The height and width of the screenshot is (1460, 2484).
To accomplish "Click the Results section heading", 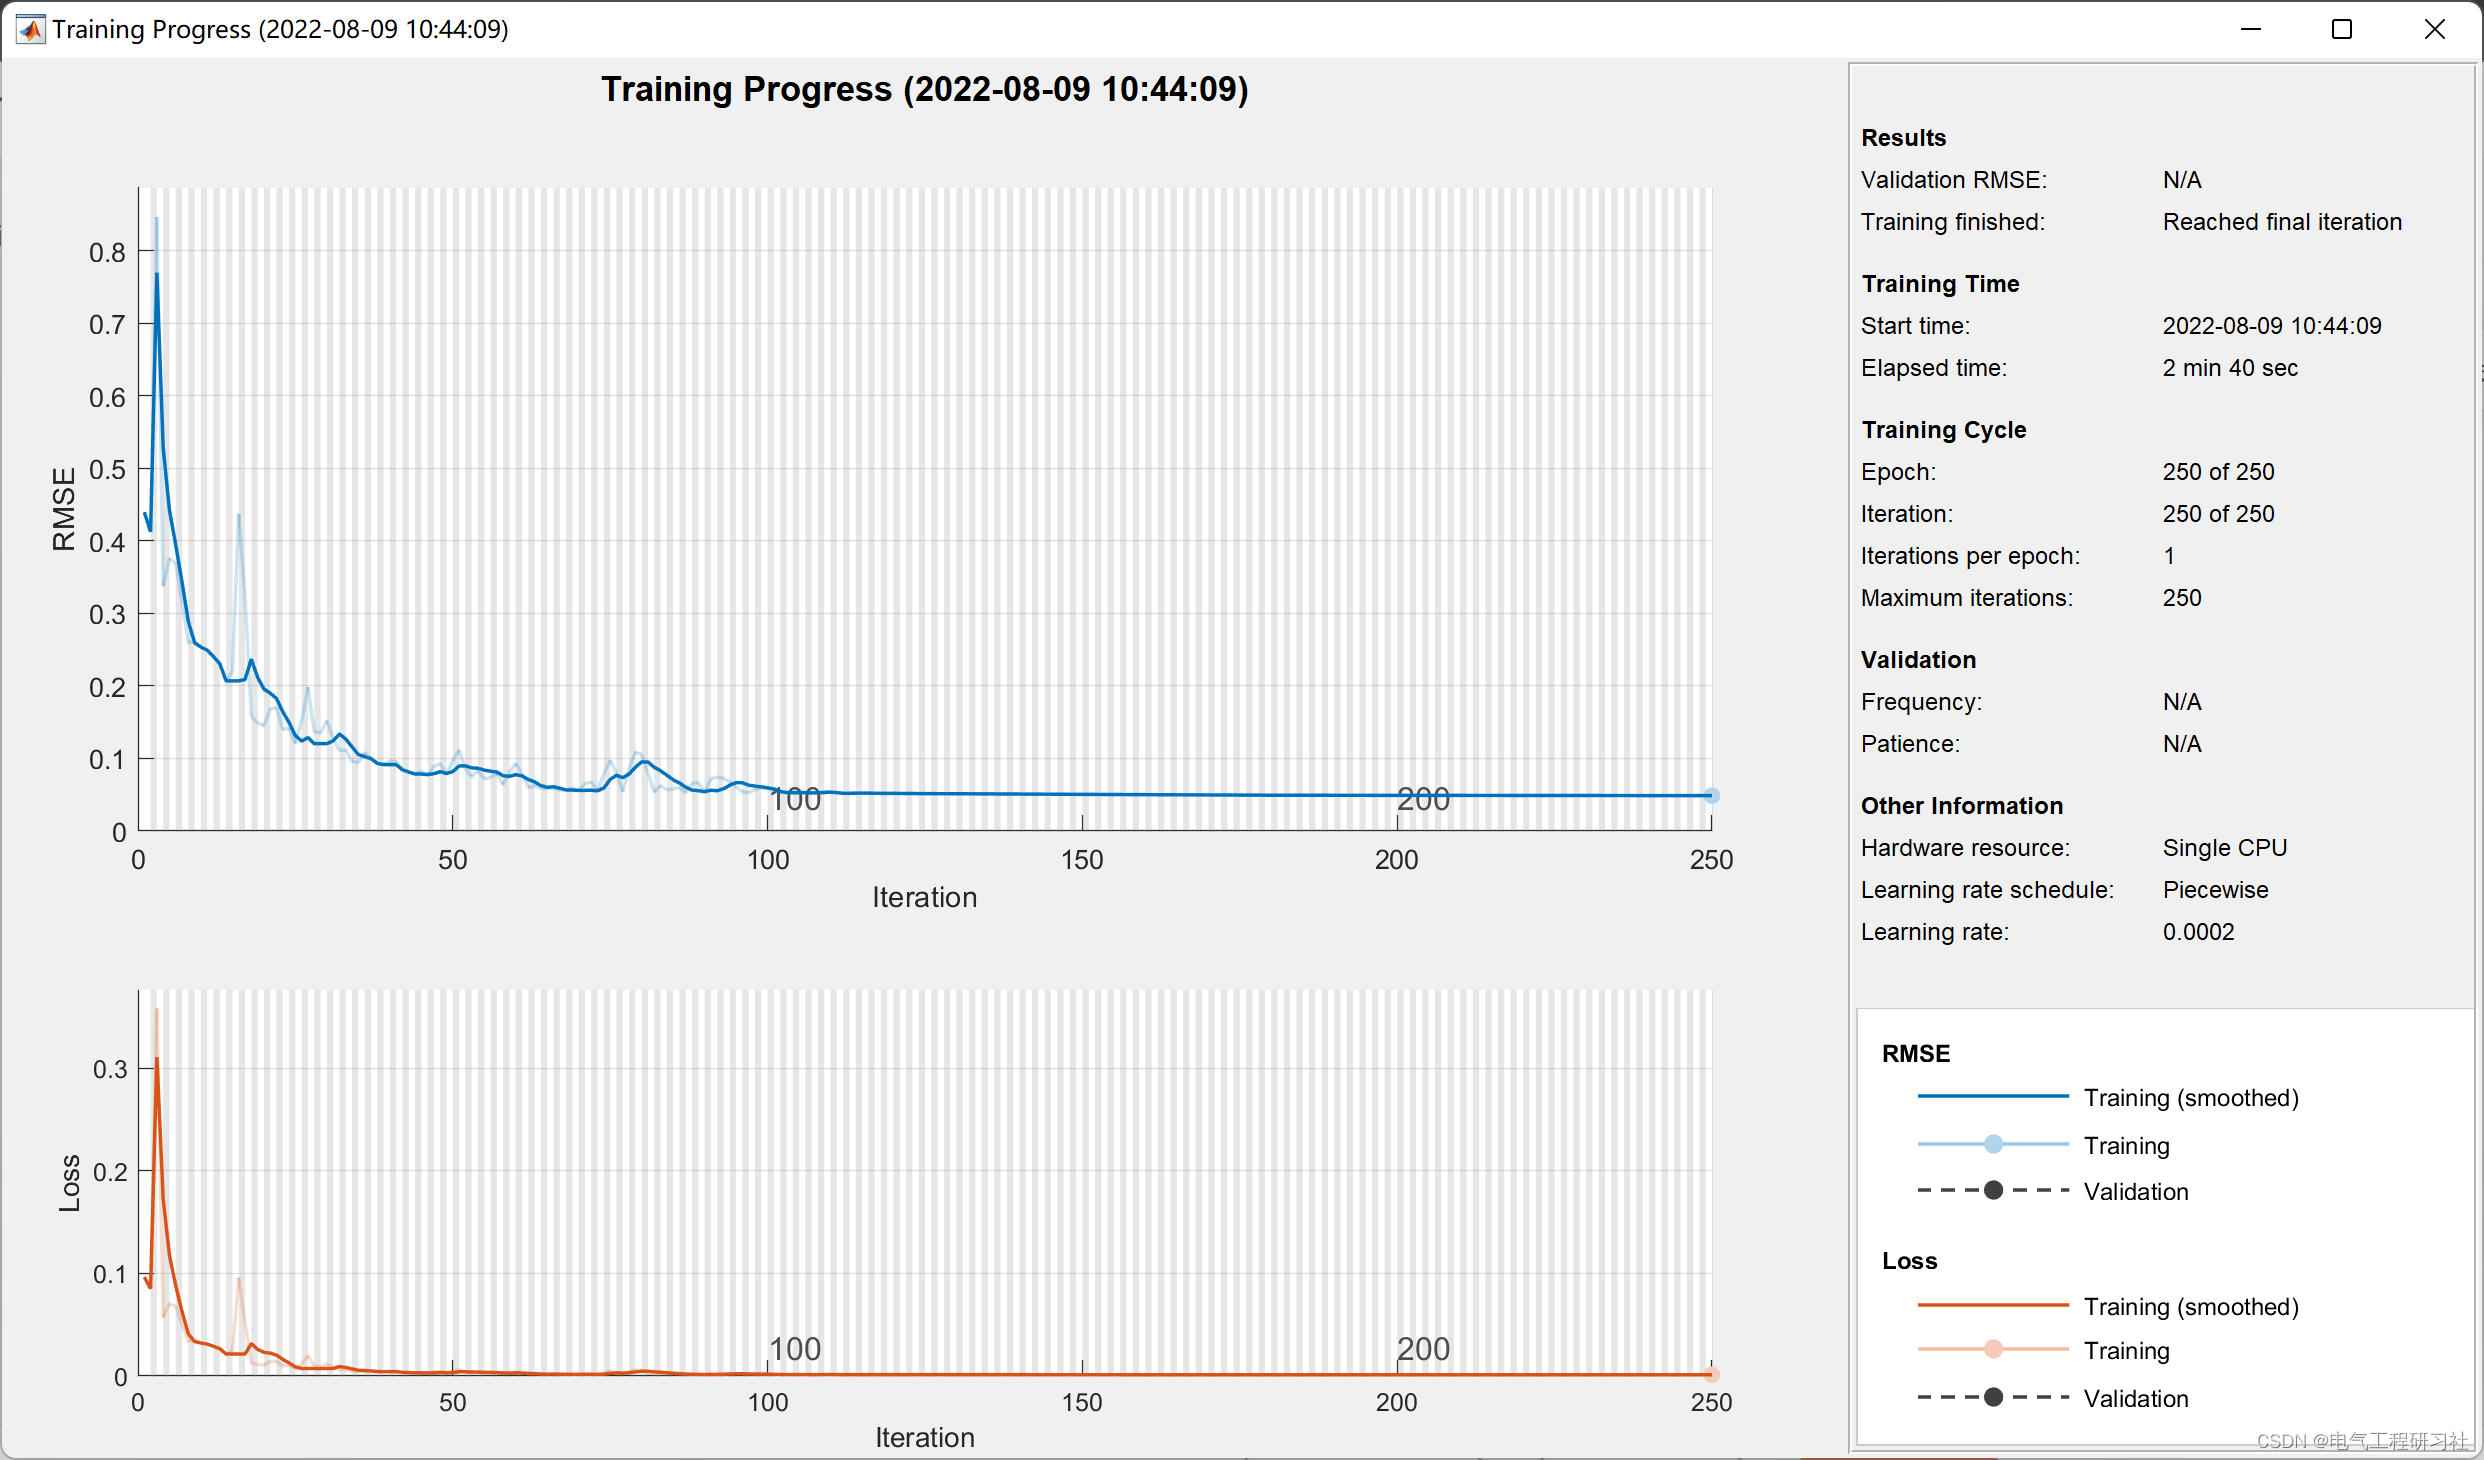I will pyautogui.click(x=1903, y=138).
